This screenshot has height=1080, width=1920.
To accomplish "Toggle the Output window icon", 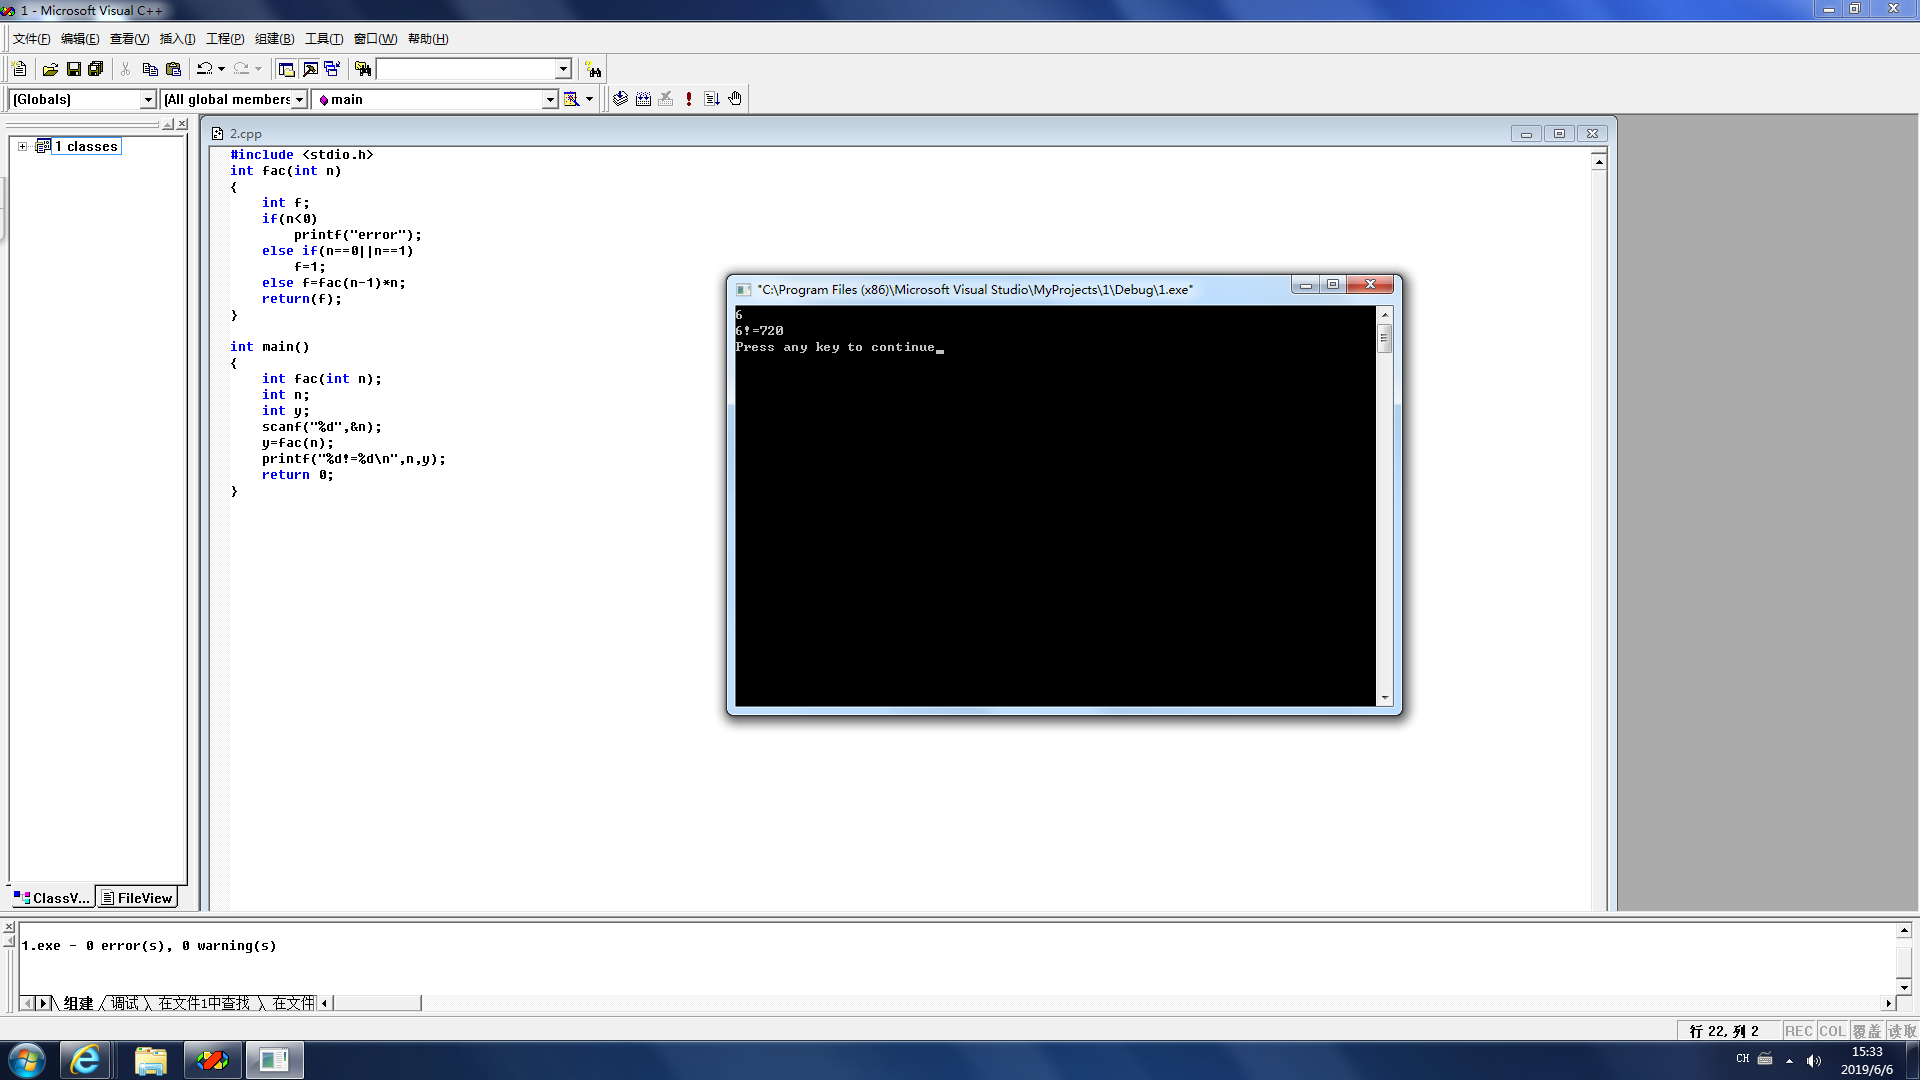I will pos(310,69).
